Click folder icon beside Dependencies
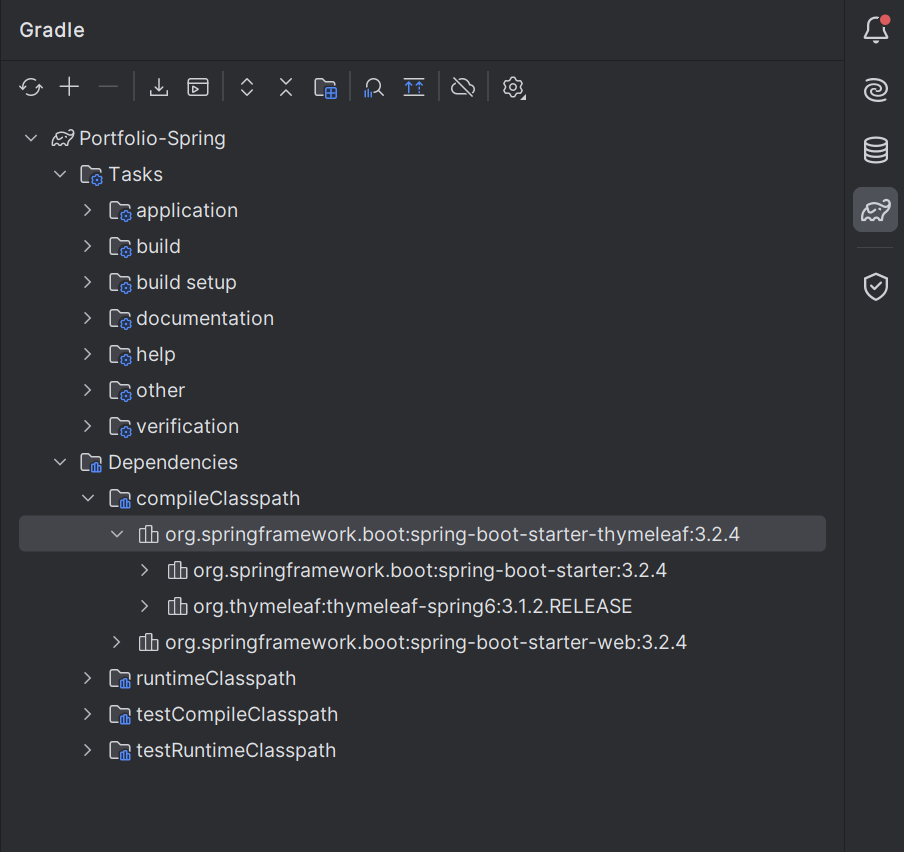 pos(91,462)
